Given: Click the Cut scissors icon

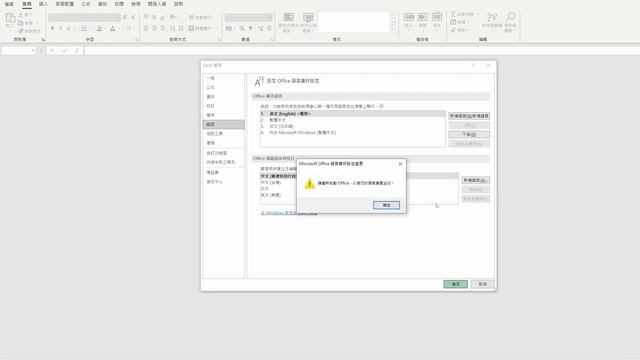Looking at the screenshot, I should coord(21,15).
